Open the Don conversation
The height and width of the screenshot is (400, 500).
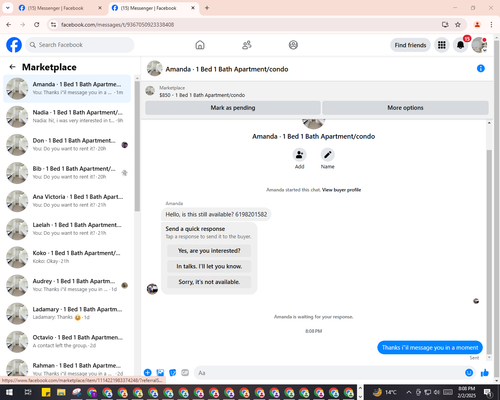pos(67,145)
